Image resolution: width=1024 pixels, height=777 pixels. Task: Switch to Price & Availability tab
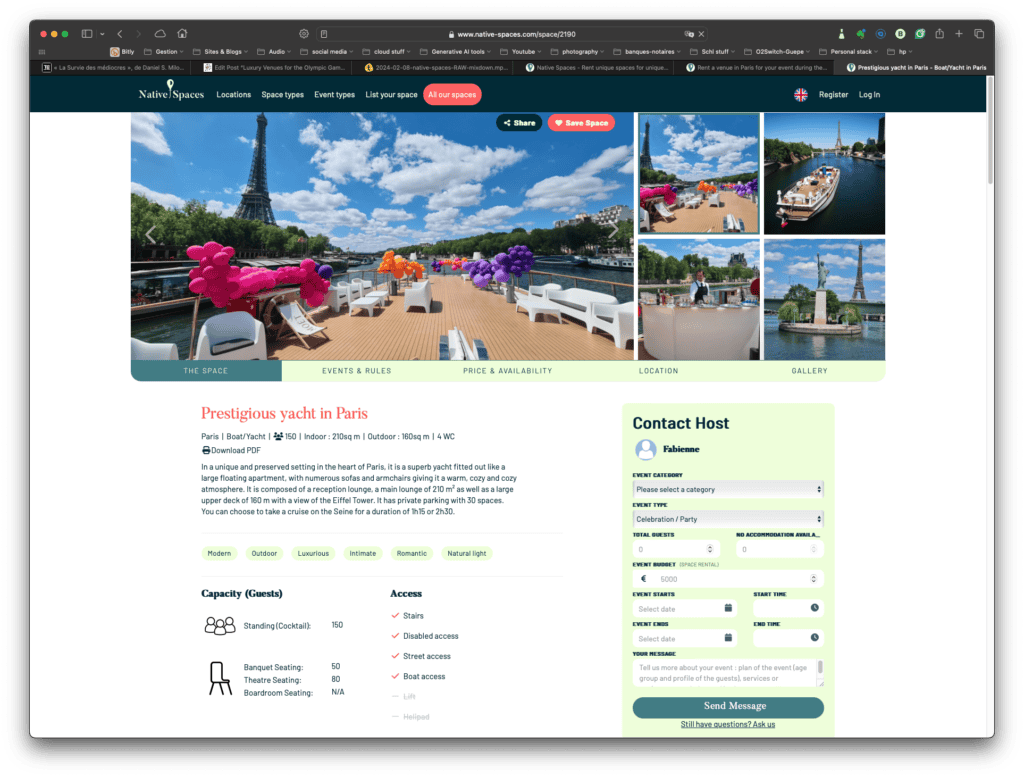pos(507,371)
